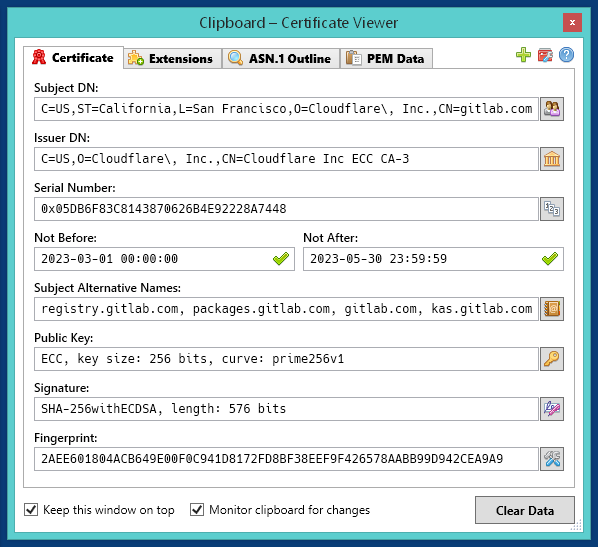This screenshot has width=598, height=547.
Task: Click the Serial Number digits icon button
Action: [x=552, y=209]
